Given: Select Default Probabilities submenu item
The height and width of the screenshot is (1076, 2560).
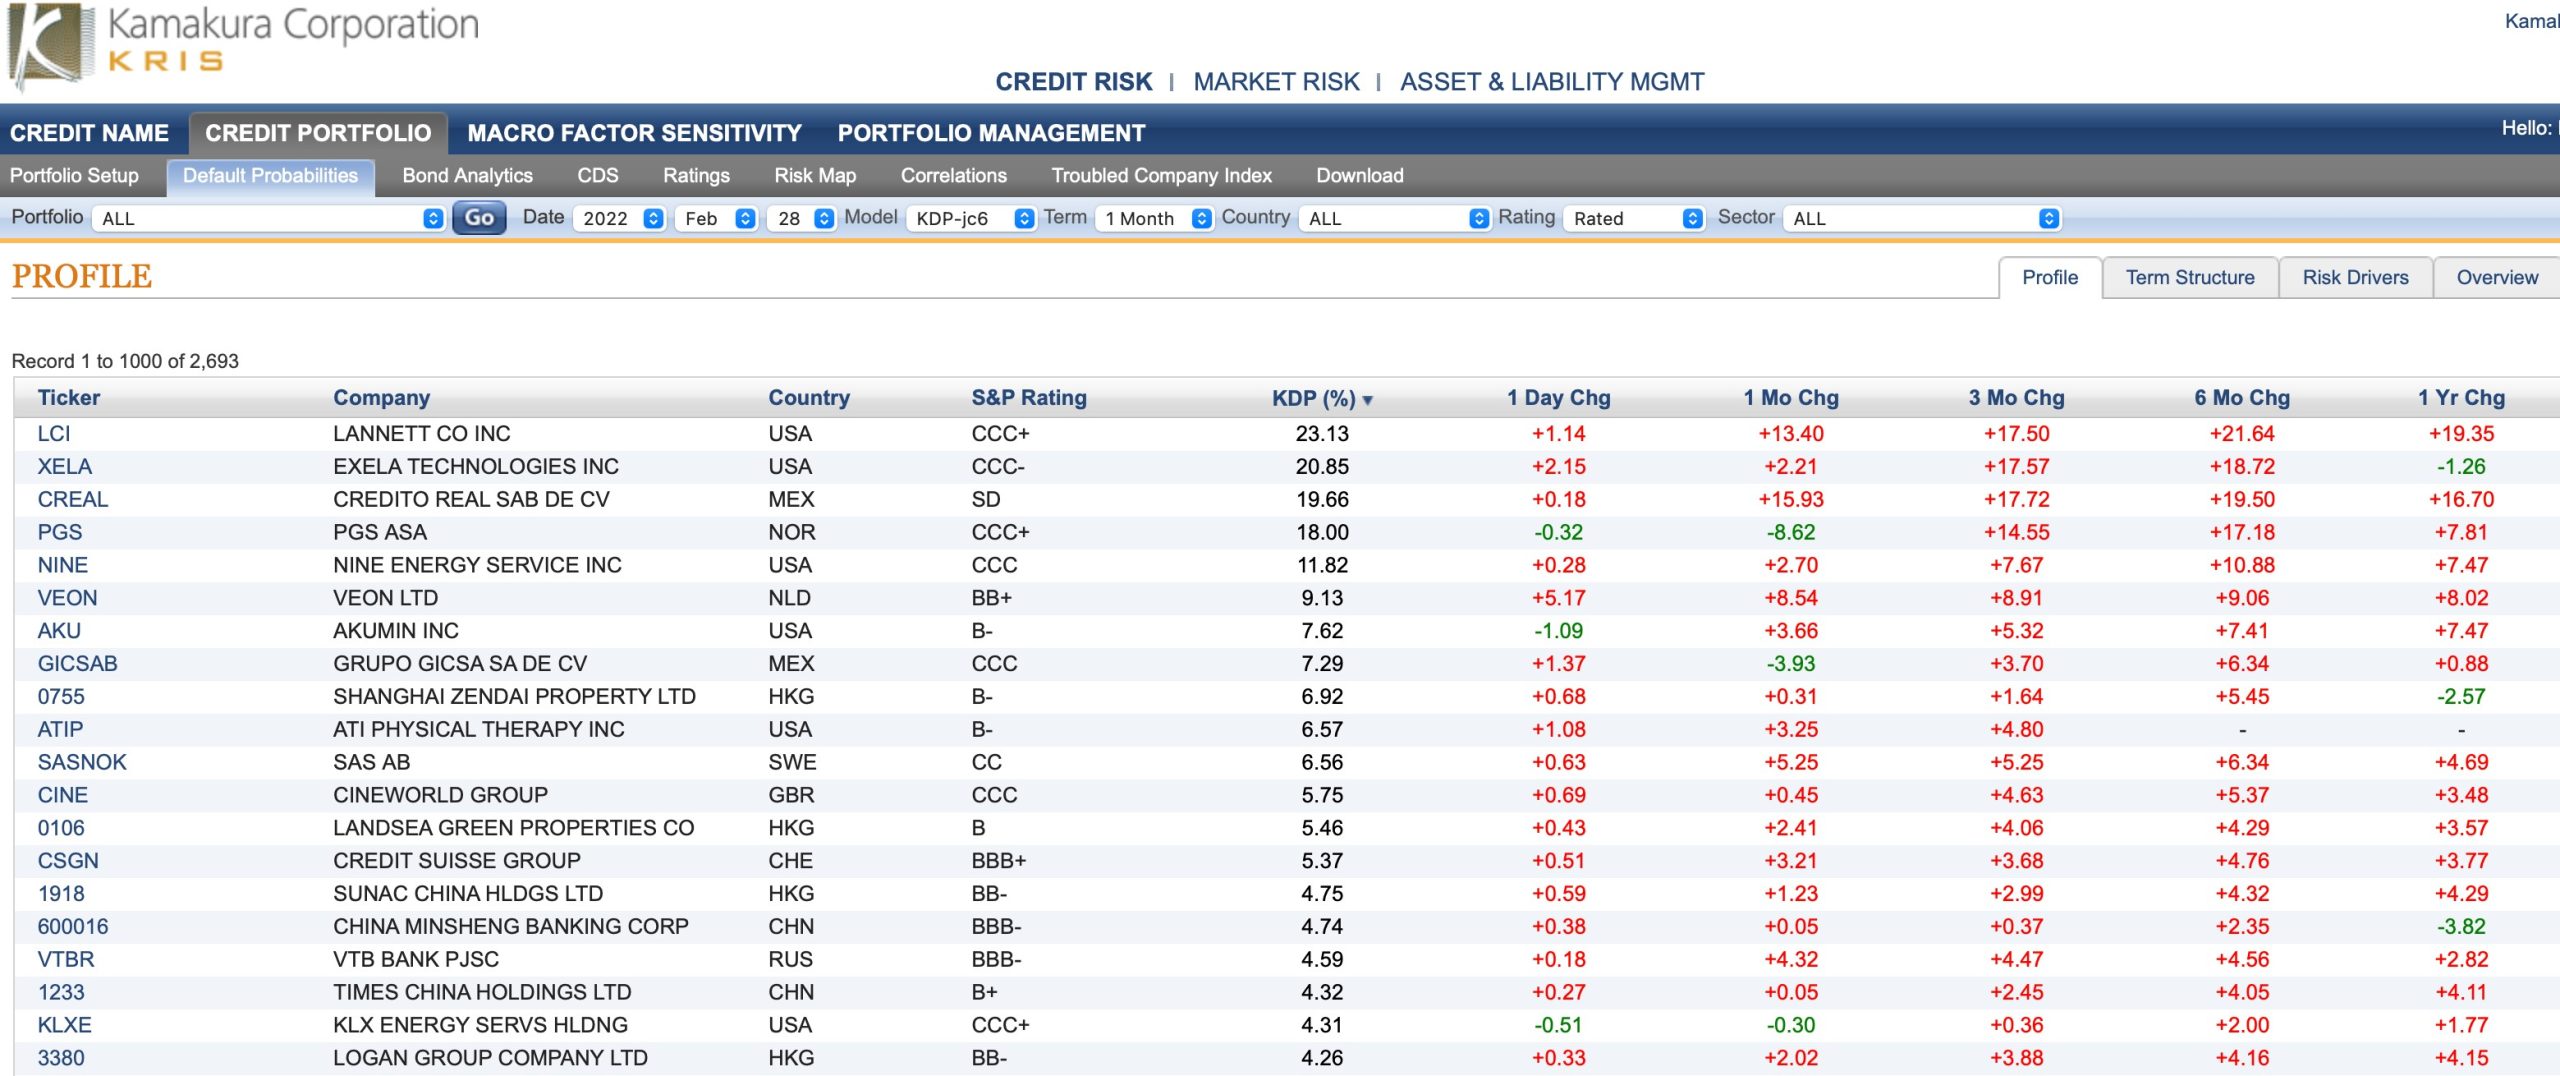Looking at the screenshot, I should (x=270, y=176).
